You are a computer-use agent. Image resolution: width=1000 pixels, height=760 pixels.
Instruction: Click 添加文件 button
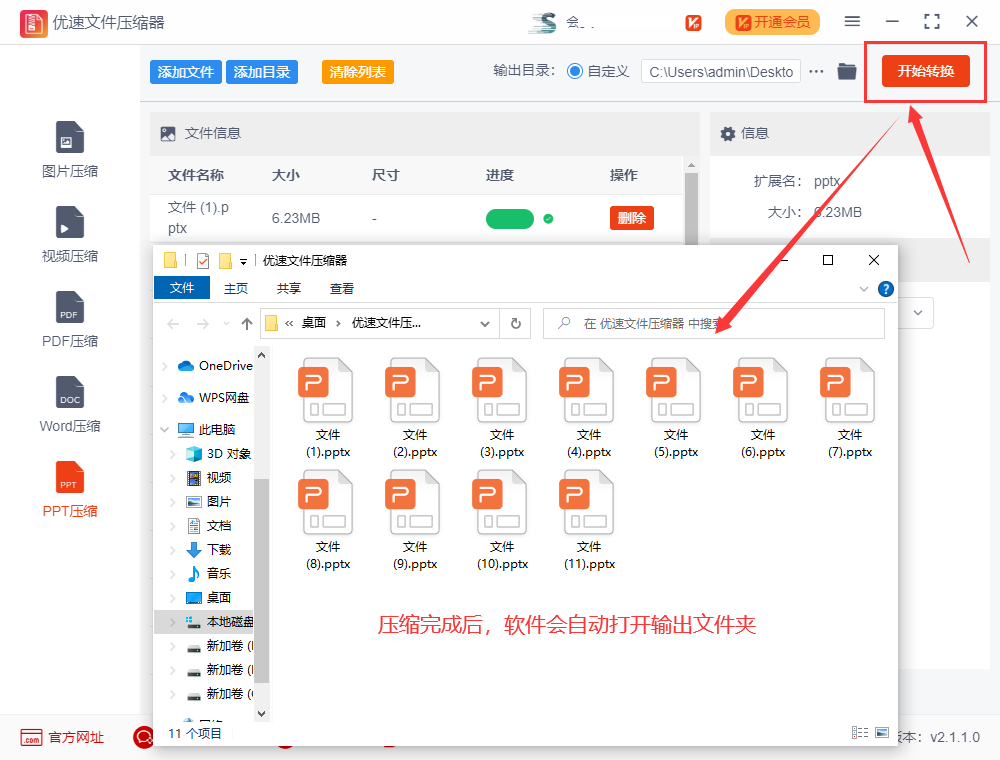(x=186, y=72)
